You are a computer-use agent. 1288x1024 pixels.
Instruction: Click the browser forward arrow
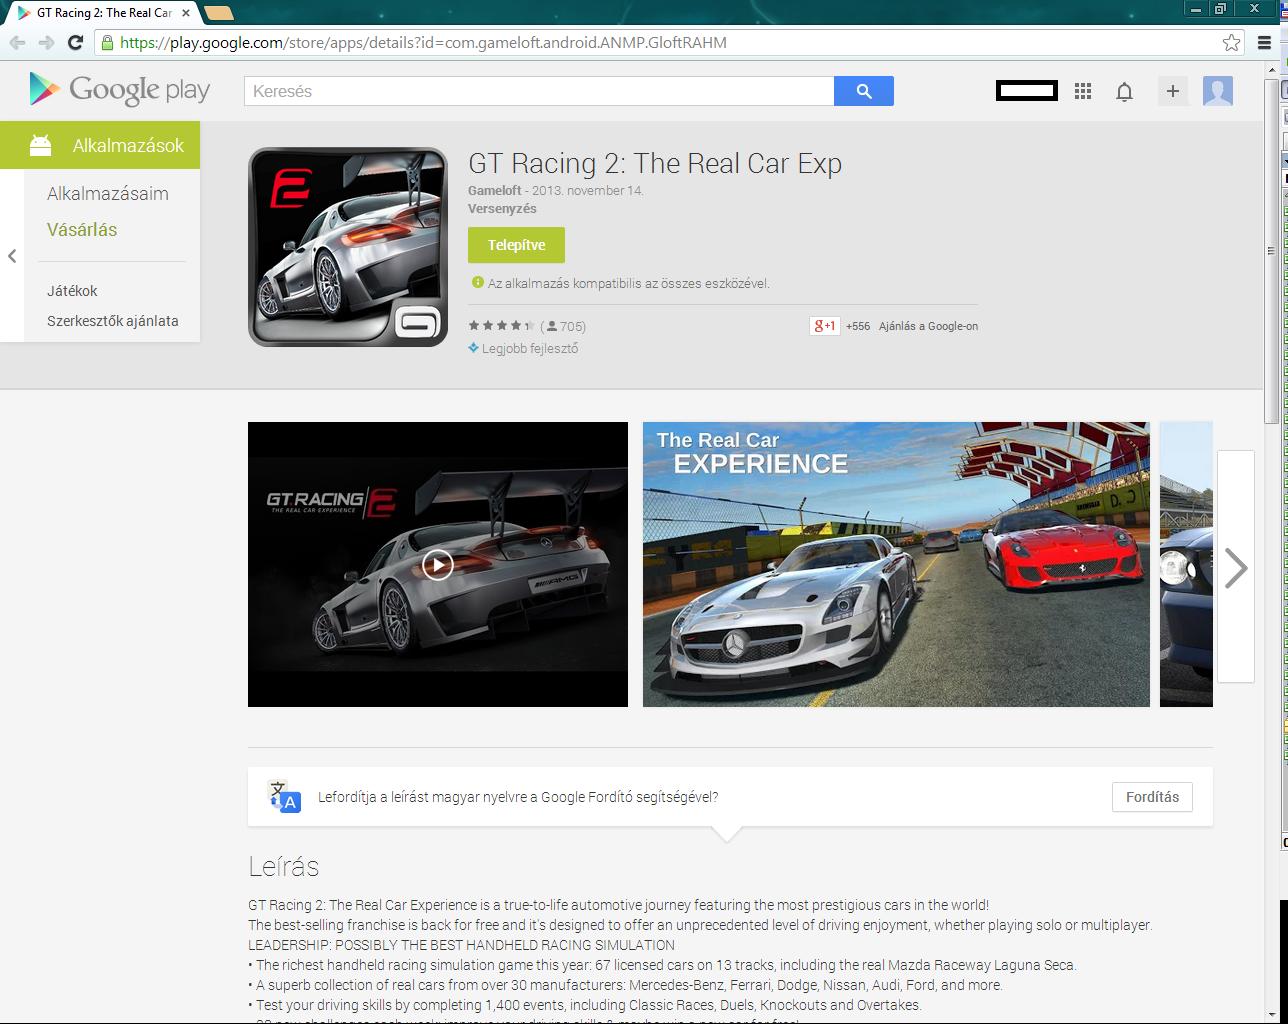[46, 42]
